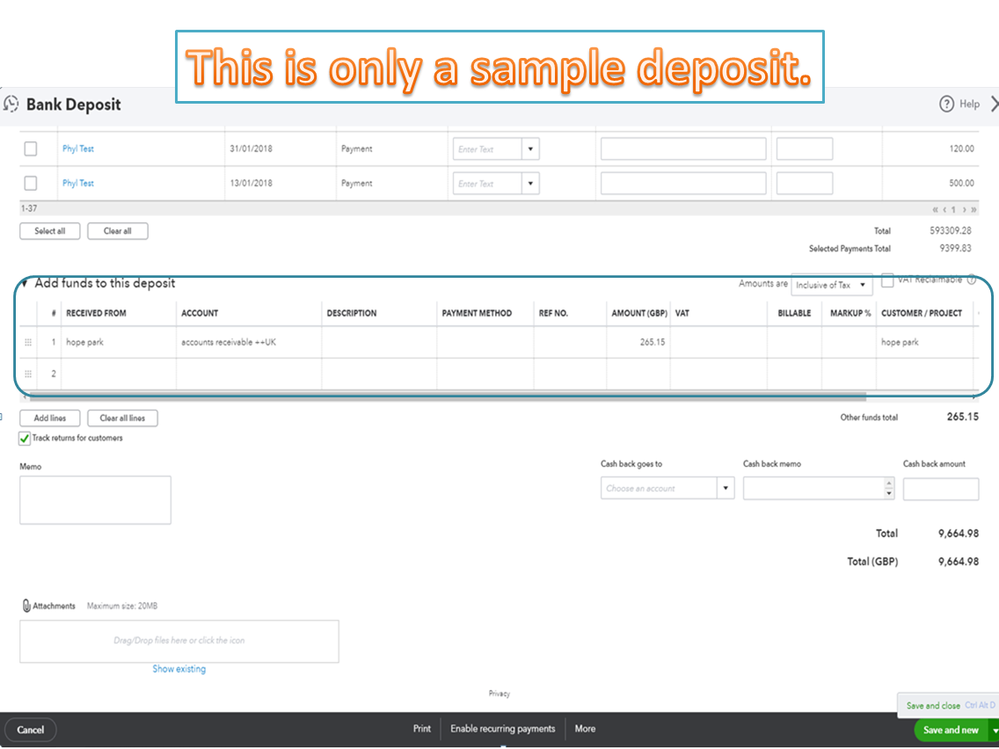Screen dimensions: 999x749
Task: Click the Cancel button
Action: tap(30, 730)
